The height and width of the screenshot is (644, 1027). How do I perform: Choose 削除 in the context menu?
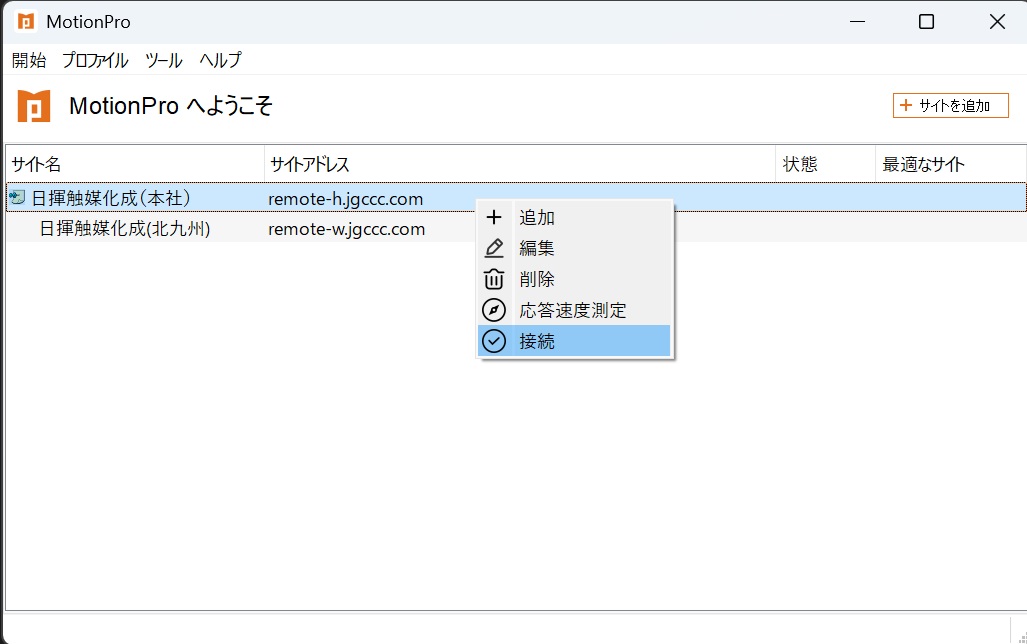574,279
